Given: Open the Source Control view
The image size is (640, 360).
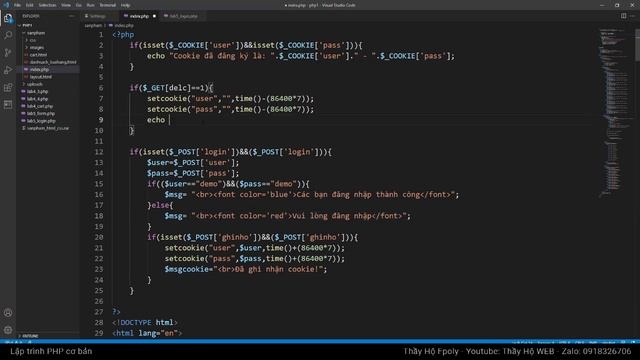Looking at the screenshot, I should 8,53.
